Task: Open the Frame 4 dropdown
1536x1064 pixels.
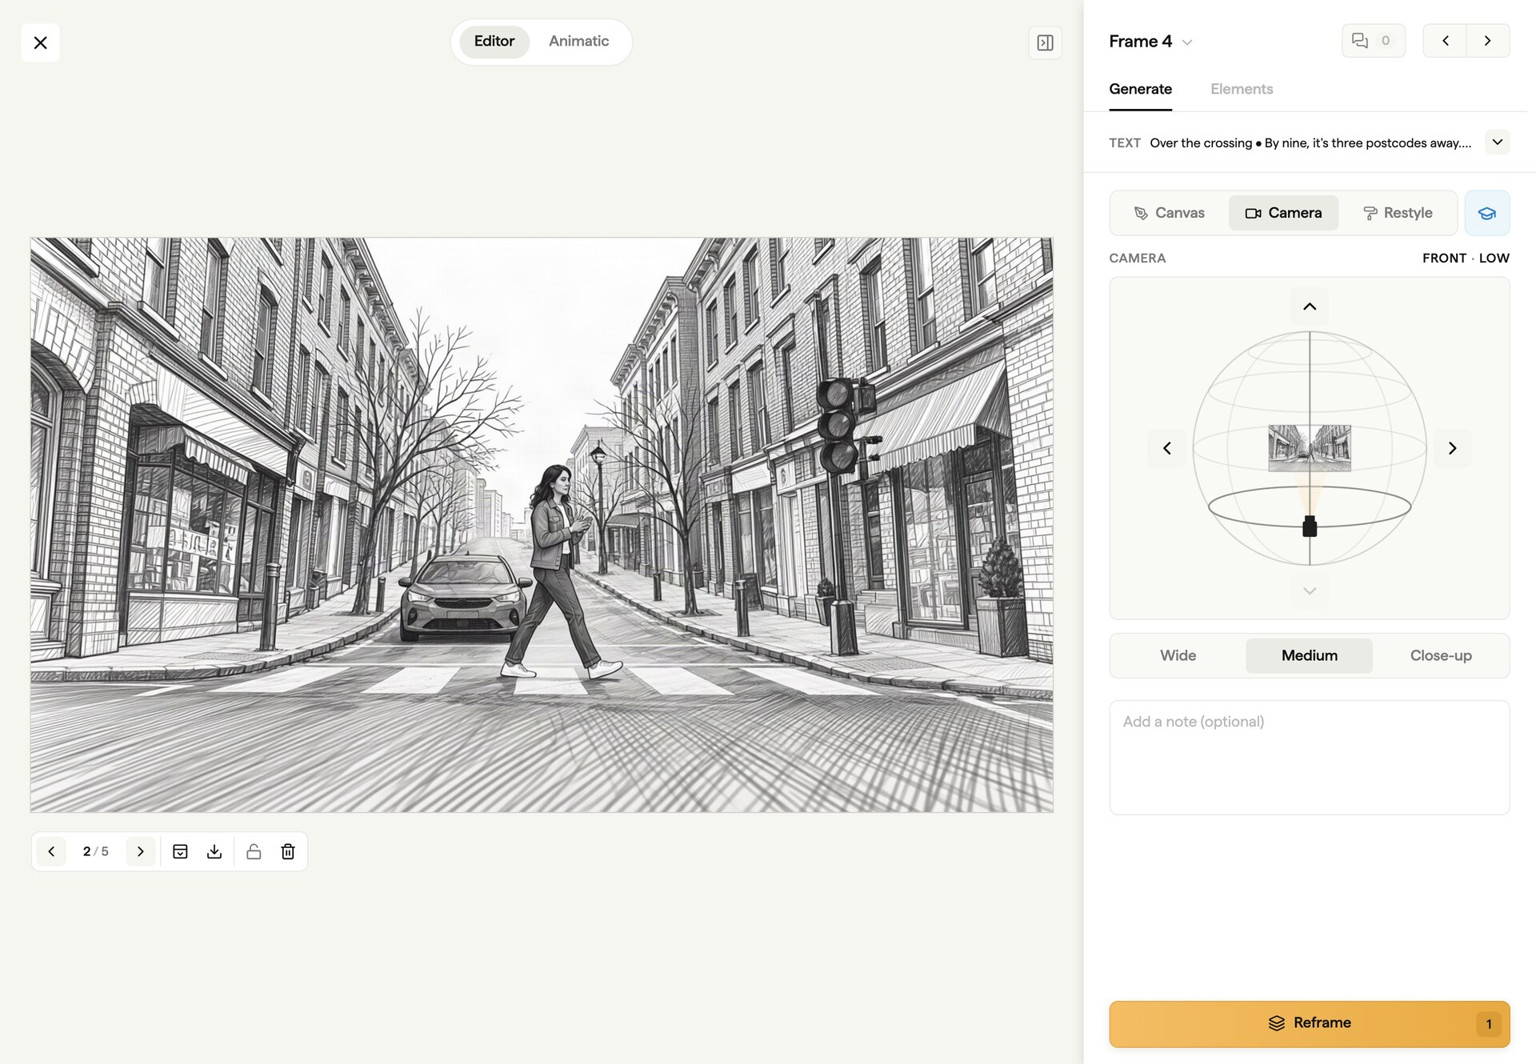Action: tap(1150, 42)
